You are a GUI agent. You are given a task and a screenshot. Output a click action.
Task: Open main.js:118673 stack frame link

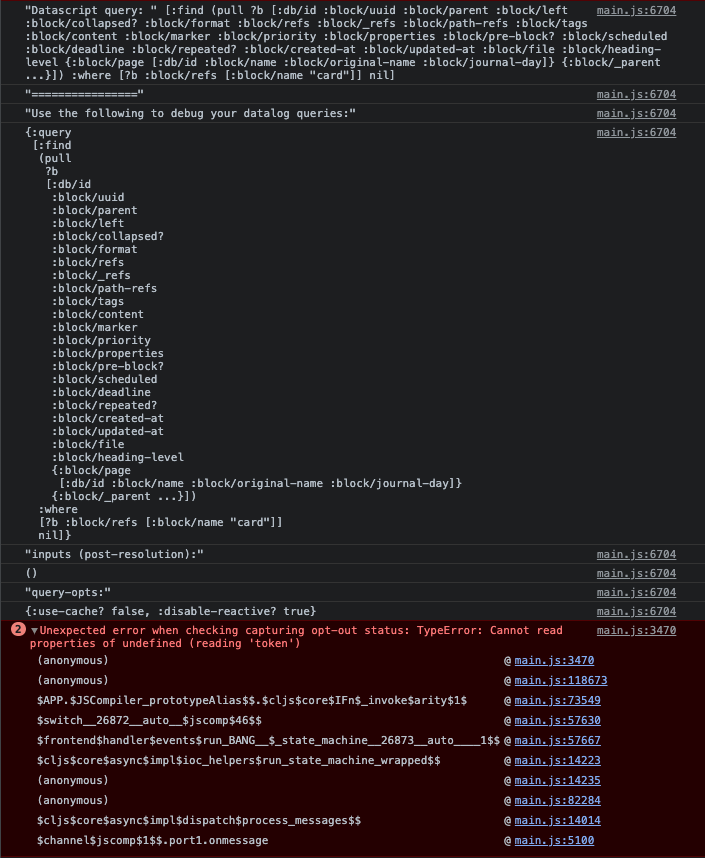[559, 680]
